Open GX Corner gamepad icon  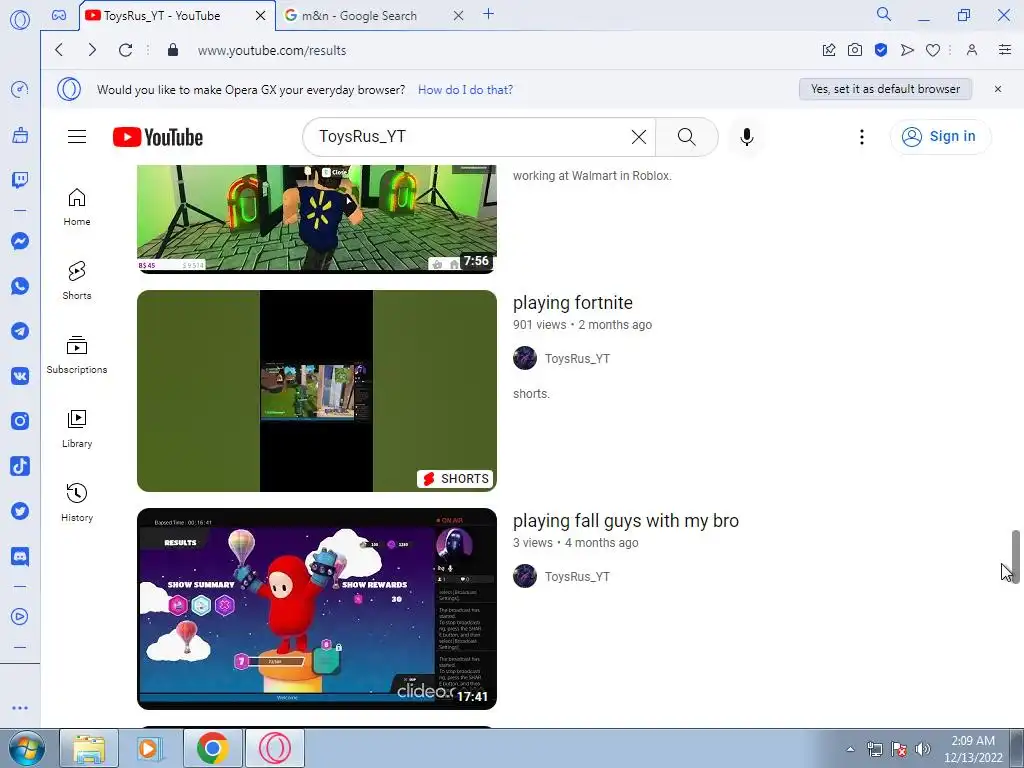coord(59,15)
